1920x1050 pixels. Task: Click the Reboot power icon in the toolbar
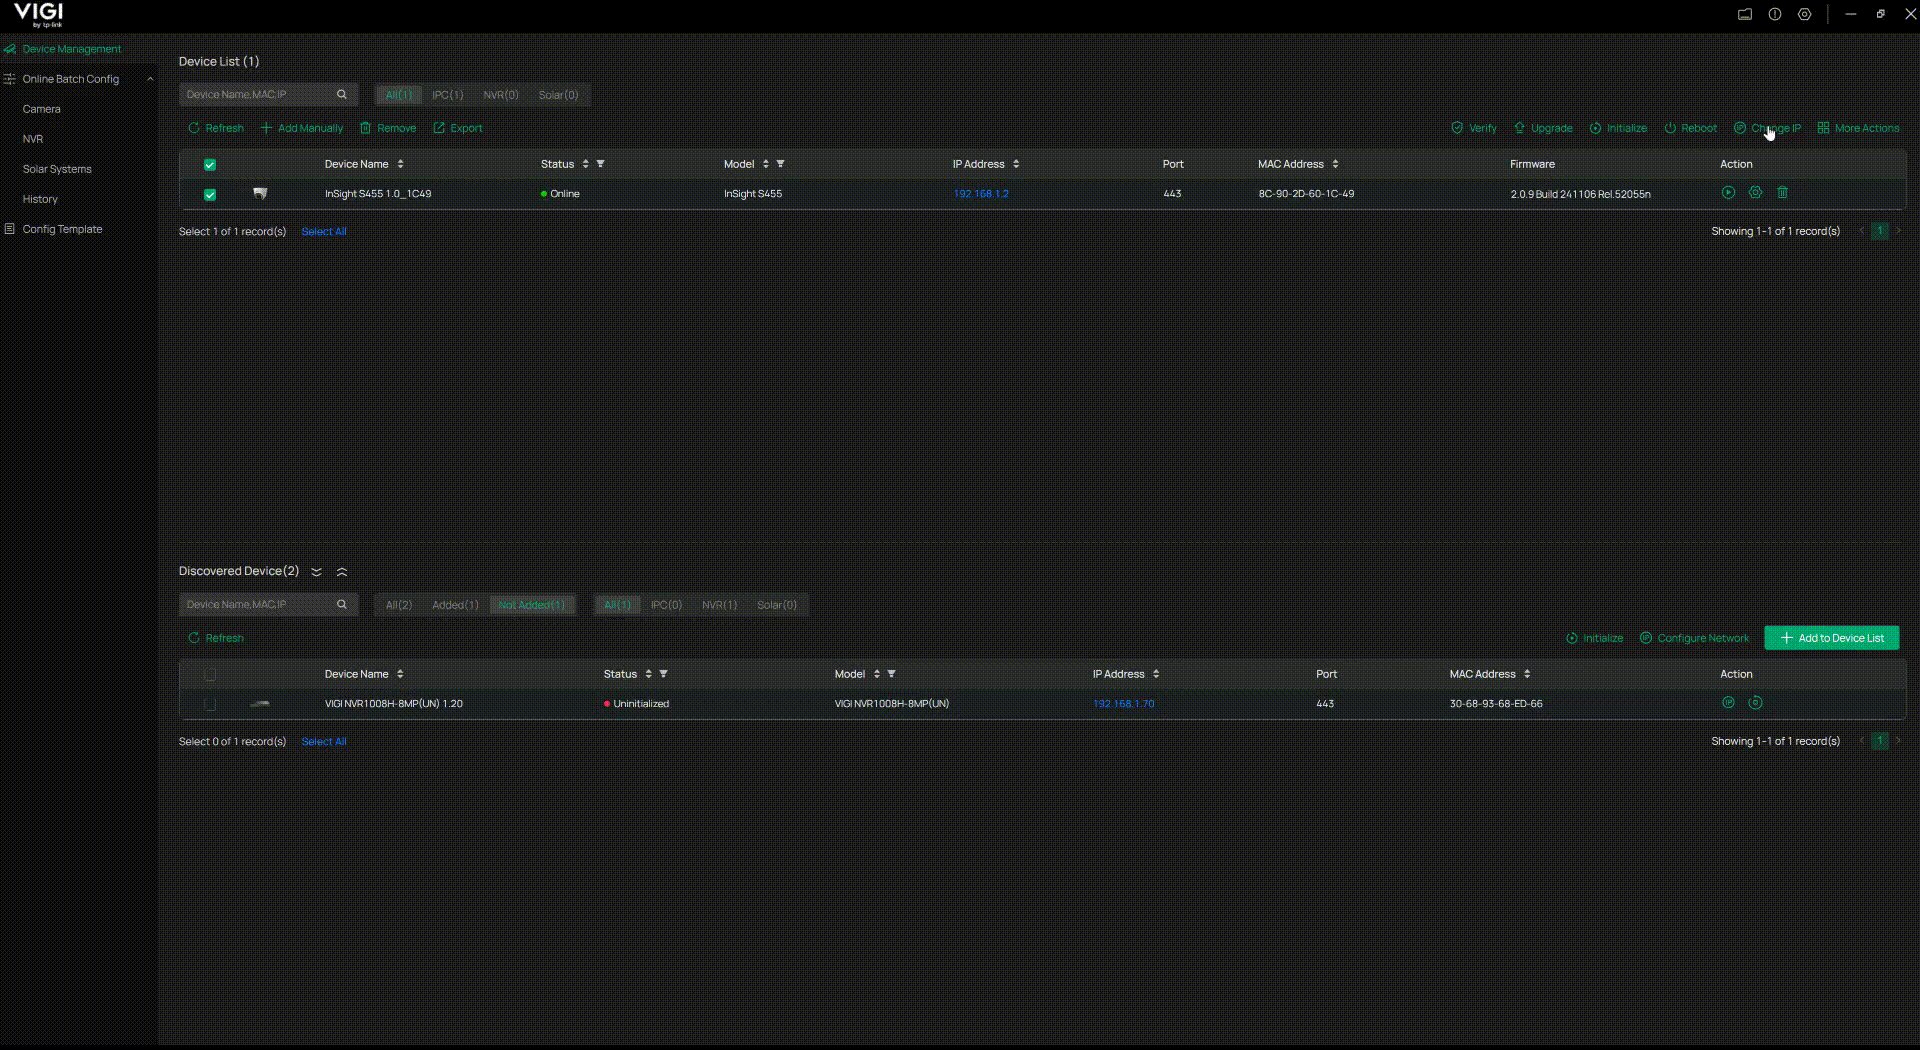(x=1670, y=128)
